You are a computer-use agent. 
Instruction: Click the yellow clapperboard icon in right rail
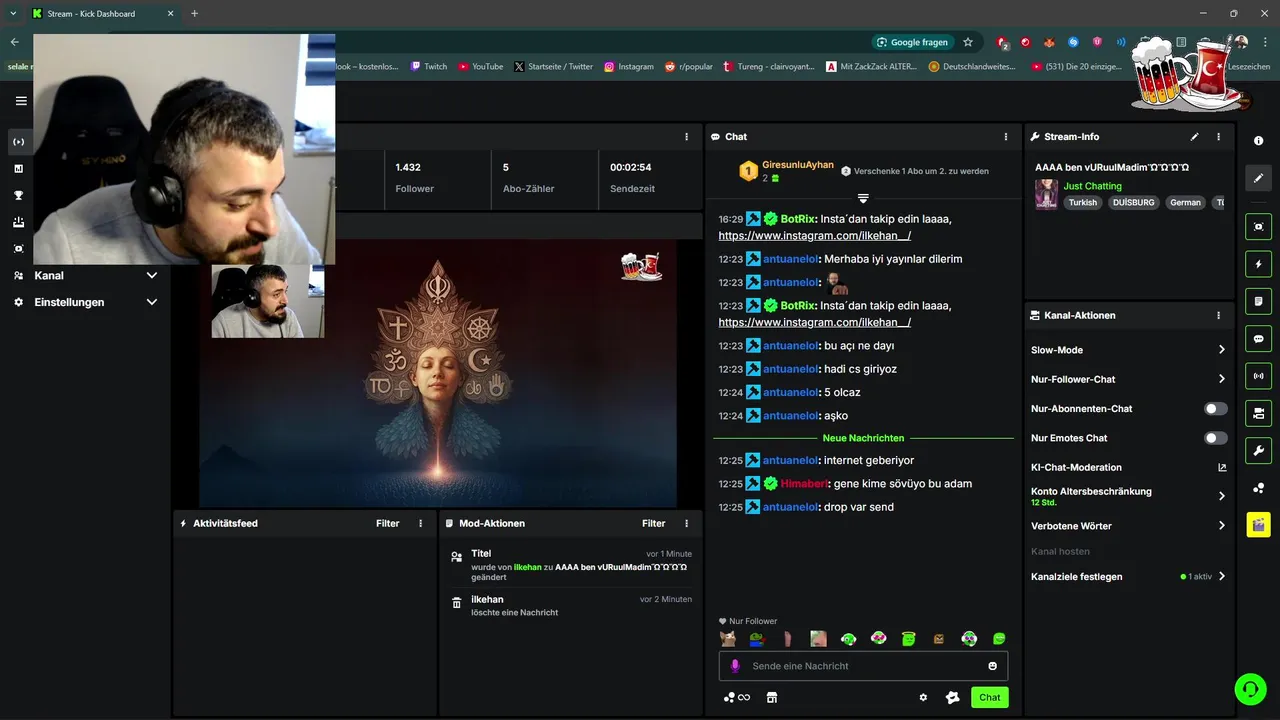tap(1258, 524)
